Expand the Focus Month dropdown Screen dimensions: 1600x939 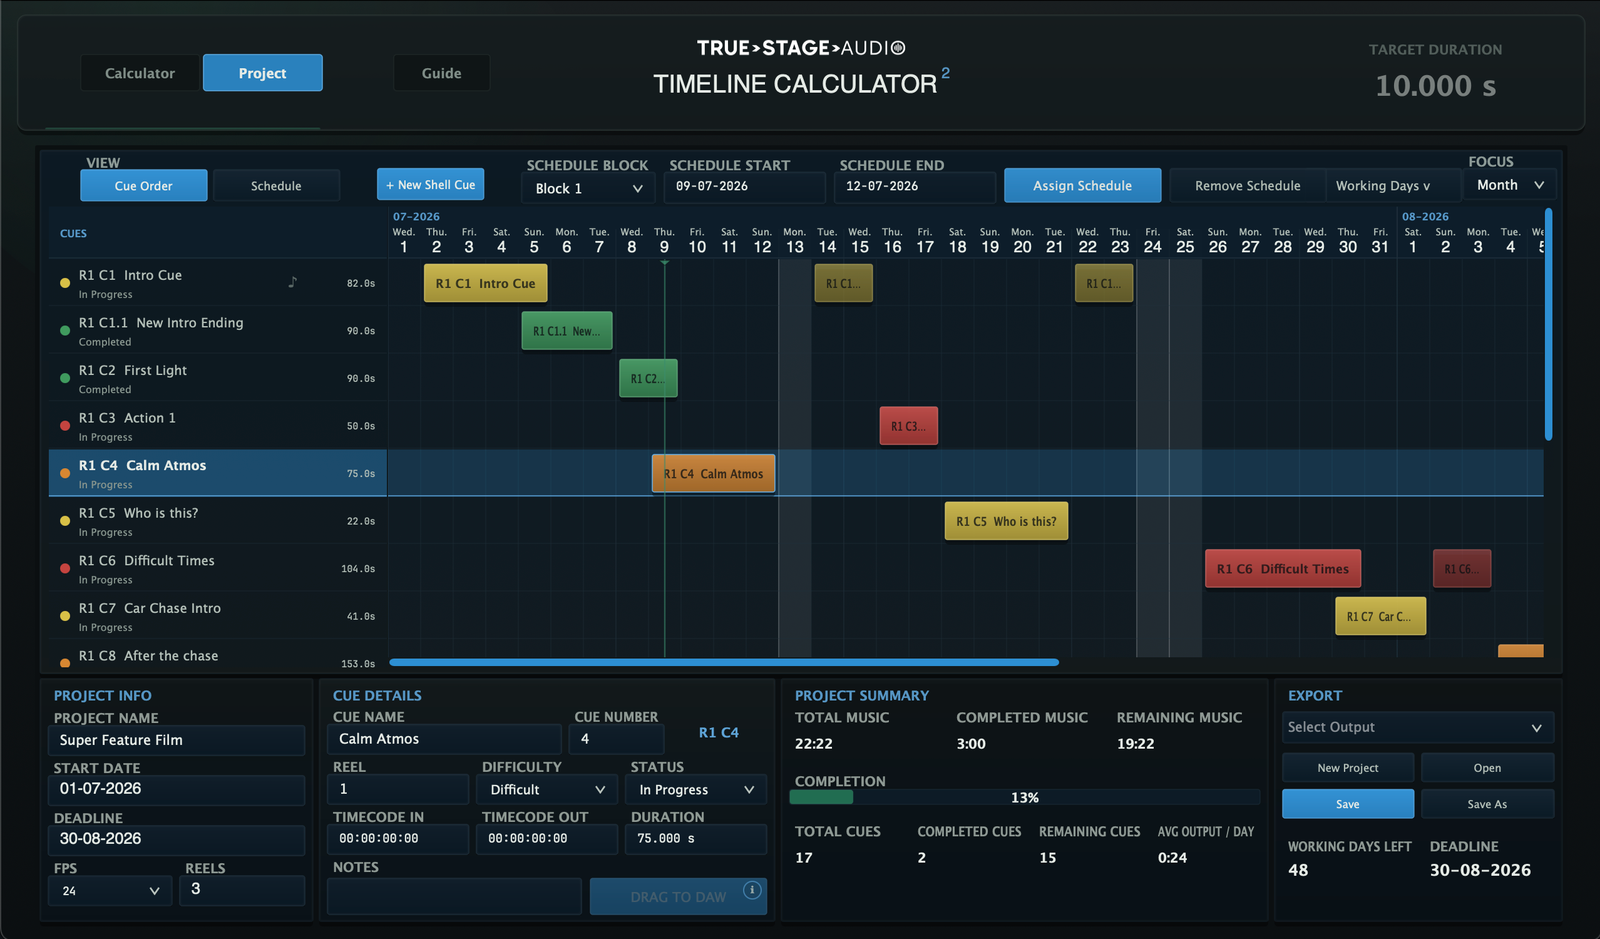coord(1510,185)
